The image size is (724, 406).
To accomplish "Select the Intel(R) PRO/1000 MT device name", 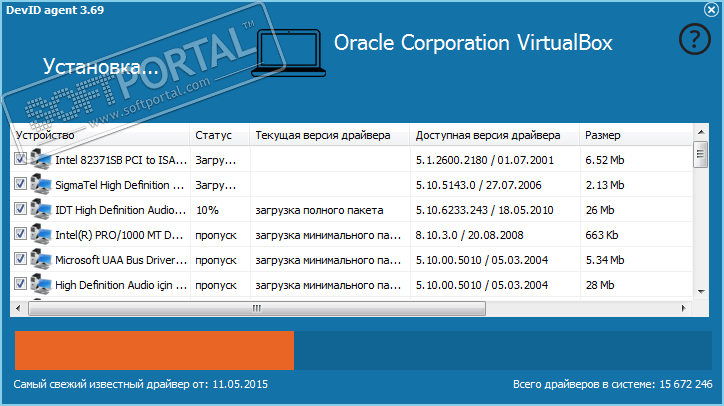I will (x=119, y=235).
